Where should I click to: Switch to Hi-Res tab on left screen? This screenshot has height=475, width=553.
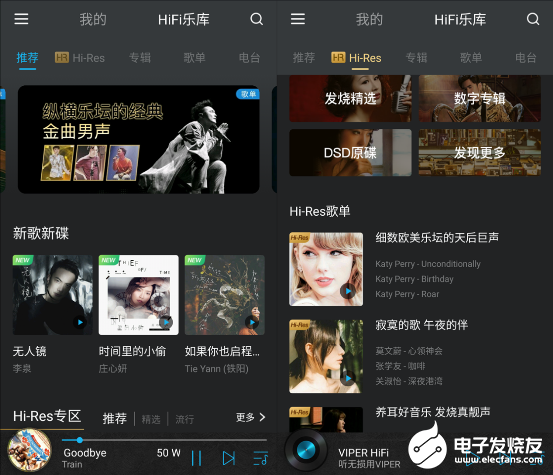point(80,58)
